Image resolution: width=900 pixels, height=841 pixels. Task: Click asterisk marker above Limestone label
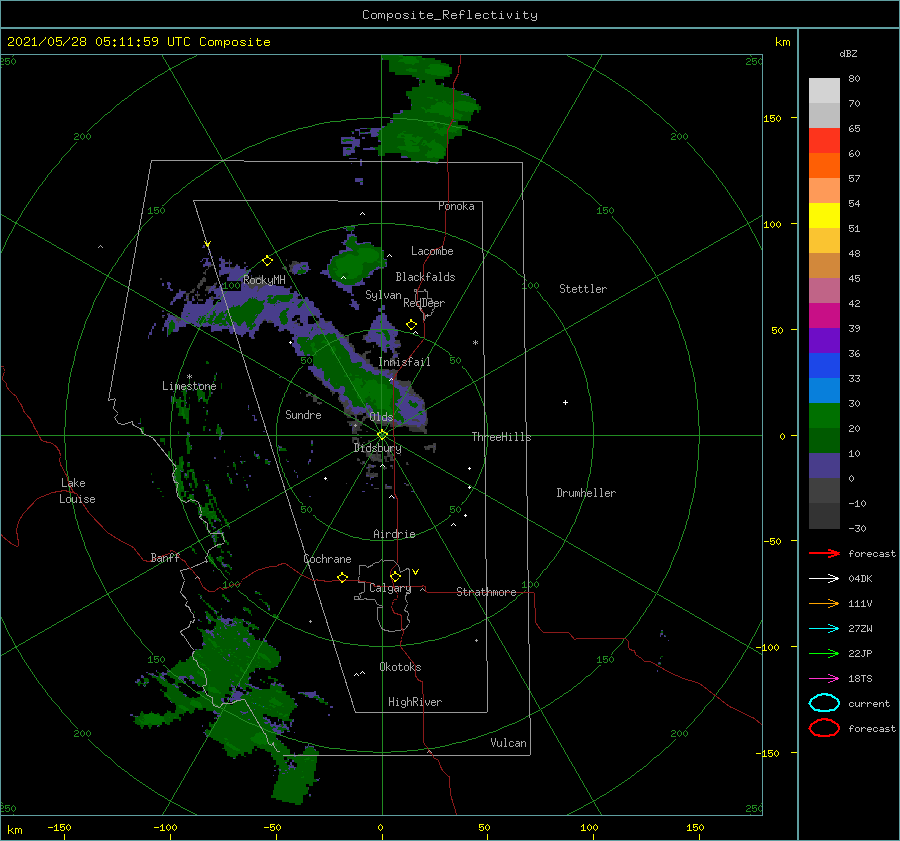pyautogui.click(x=189, y=377)
